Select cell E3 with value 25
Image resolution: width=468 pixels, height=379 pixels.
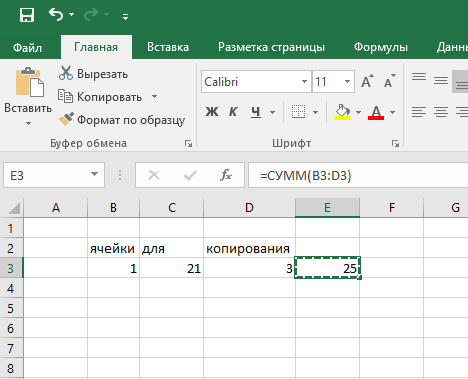point(327,268)
